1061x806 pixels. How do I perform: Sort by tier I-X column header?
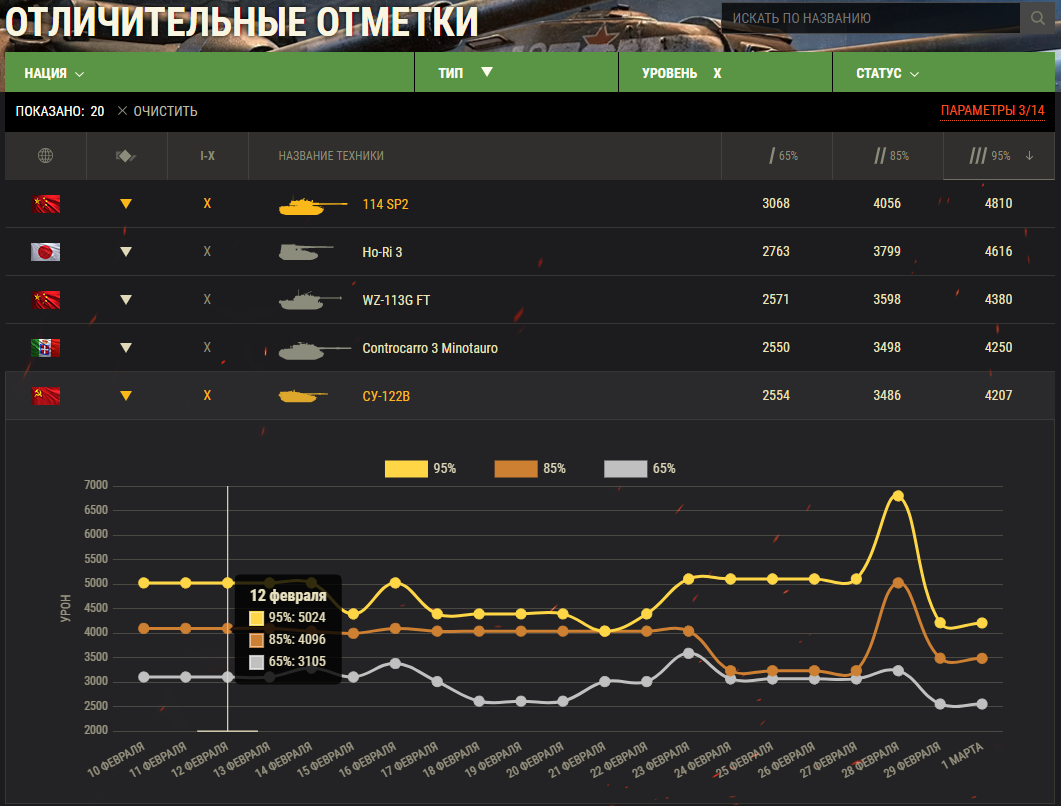click(x=208, y=156)
